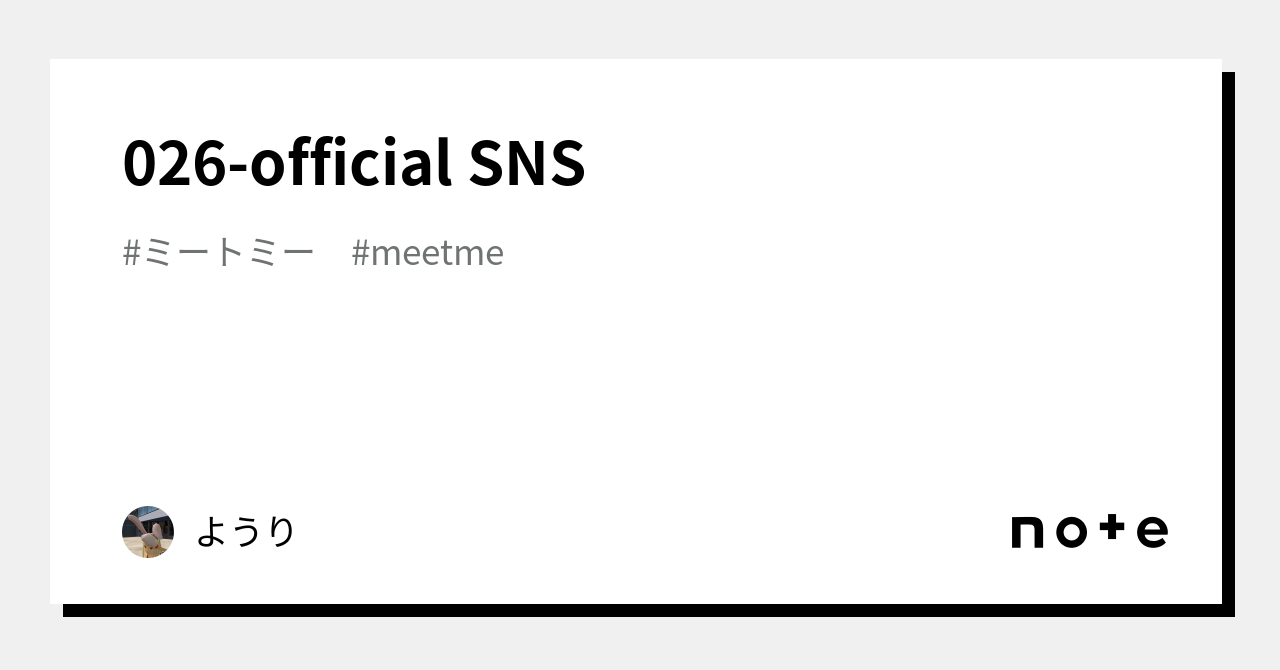This screenshot has height=670, width=1280.
Task: Click the plus-shaped "t" in note logo
Action: [x=1113, y=529]
